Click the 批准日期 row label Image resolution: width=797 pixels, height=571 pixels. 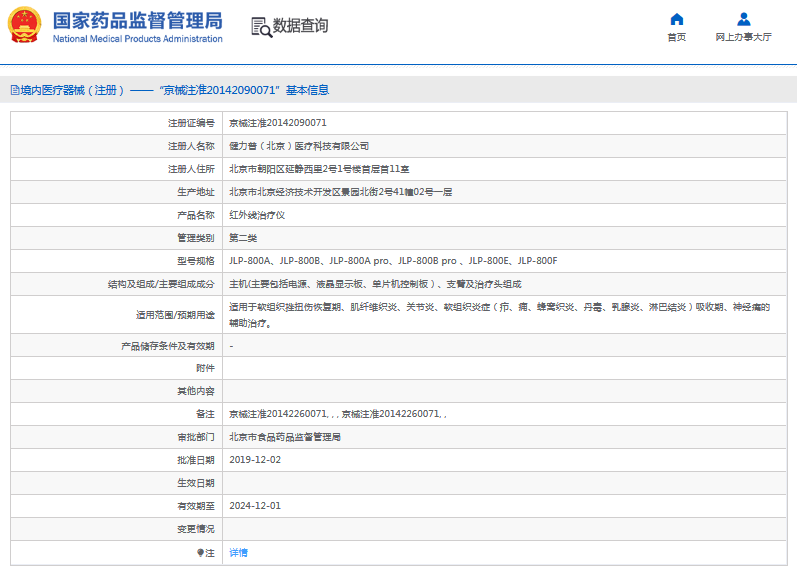click(196, 460)
